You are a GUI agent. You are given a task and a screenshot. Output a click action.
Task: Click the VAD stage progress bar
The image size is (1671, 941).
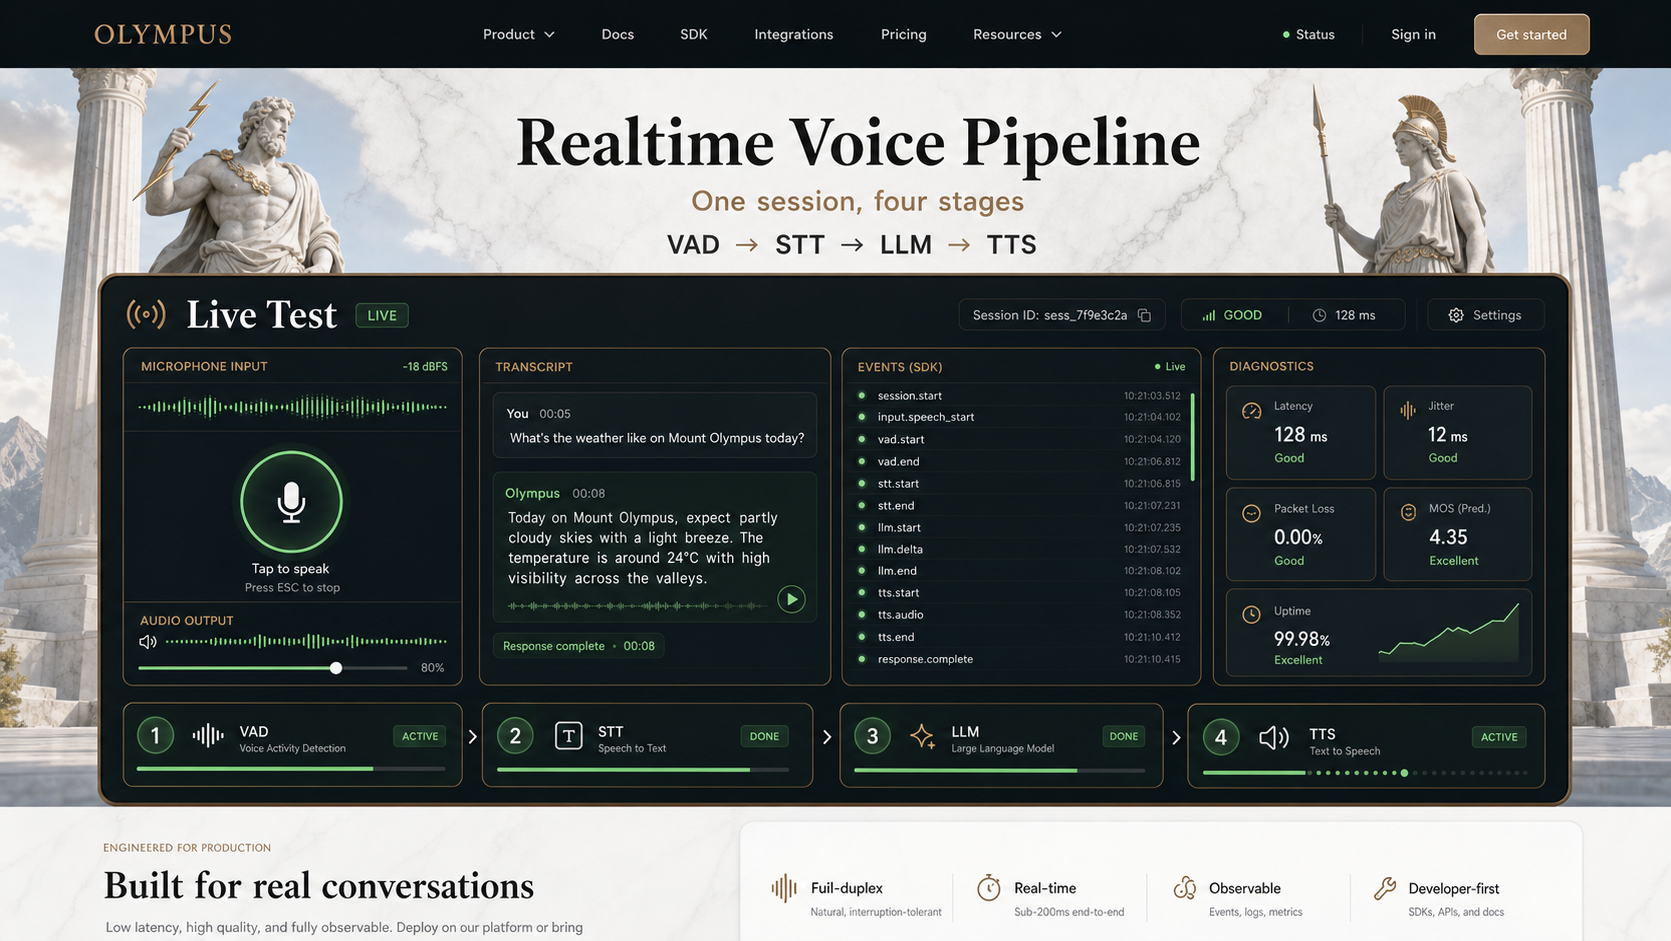pyautogui.click(x=291, y=769)
